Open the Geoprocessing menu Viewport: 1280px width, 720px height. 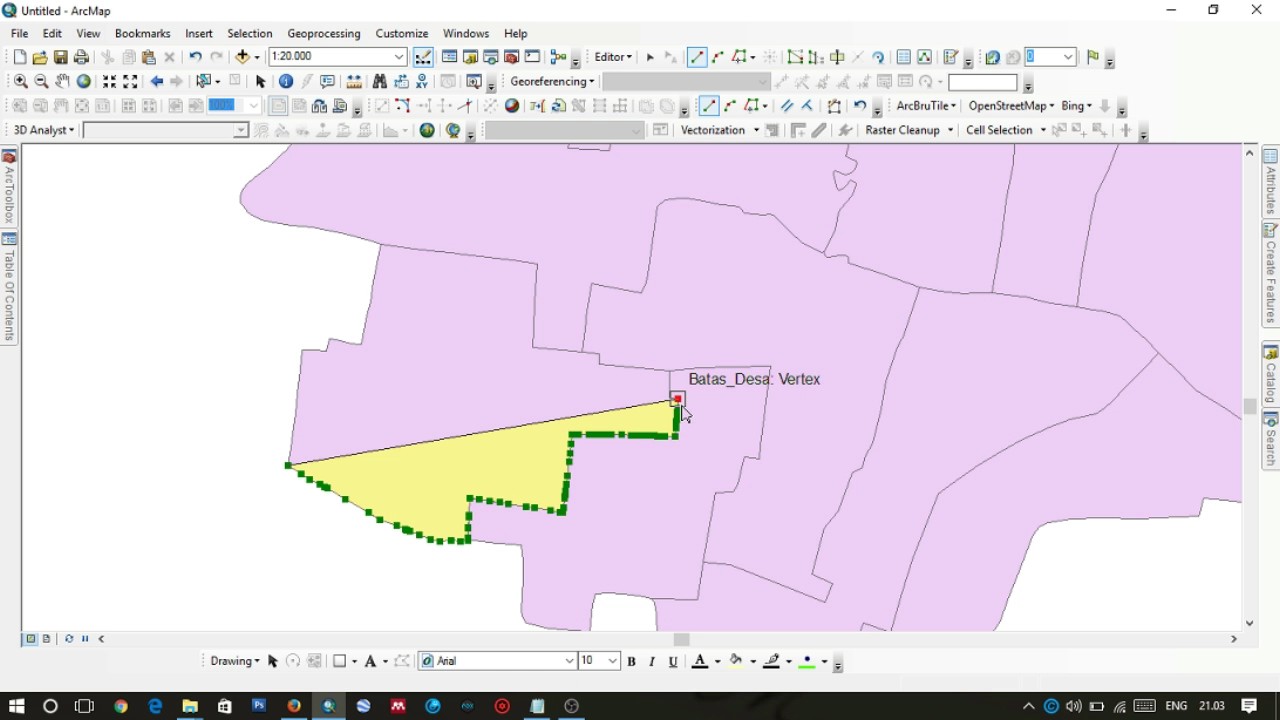point(324,33)
